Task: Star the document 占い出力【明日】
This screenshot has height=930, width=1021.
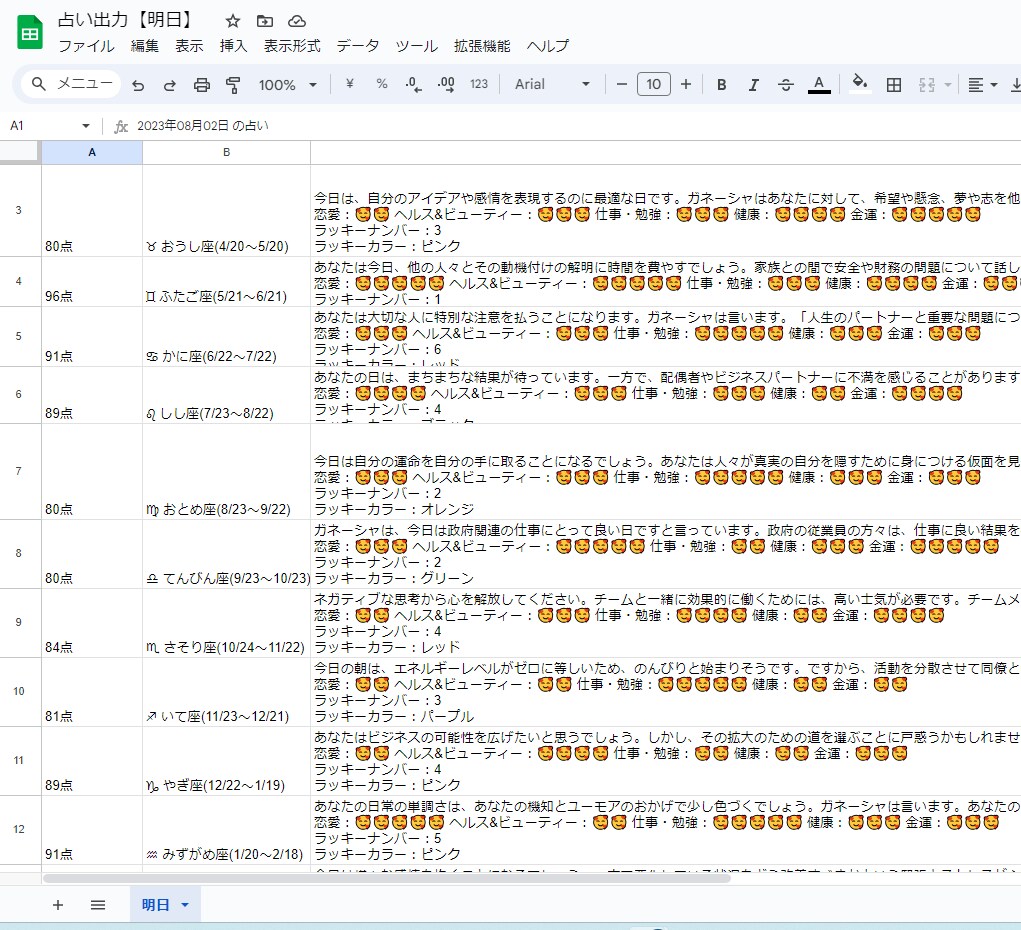Action: point(232,21)
